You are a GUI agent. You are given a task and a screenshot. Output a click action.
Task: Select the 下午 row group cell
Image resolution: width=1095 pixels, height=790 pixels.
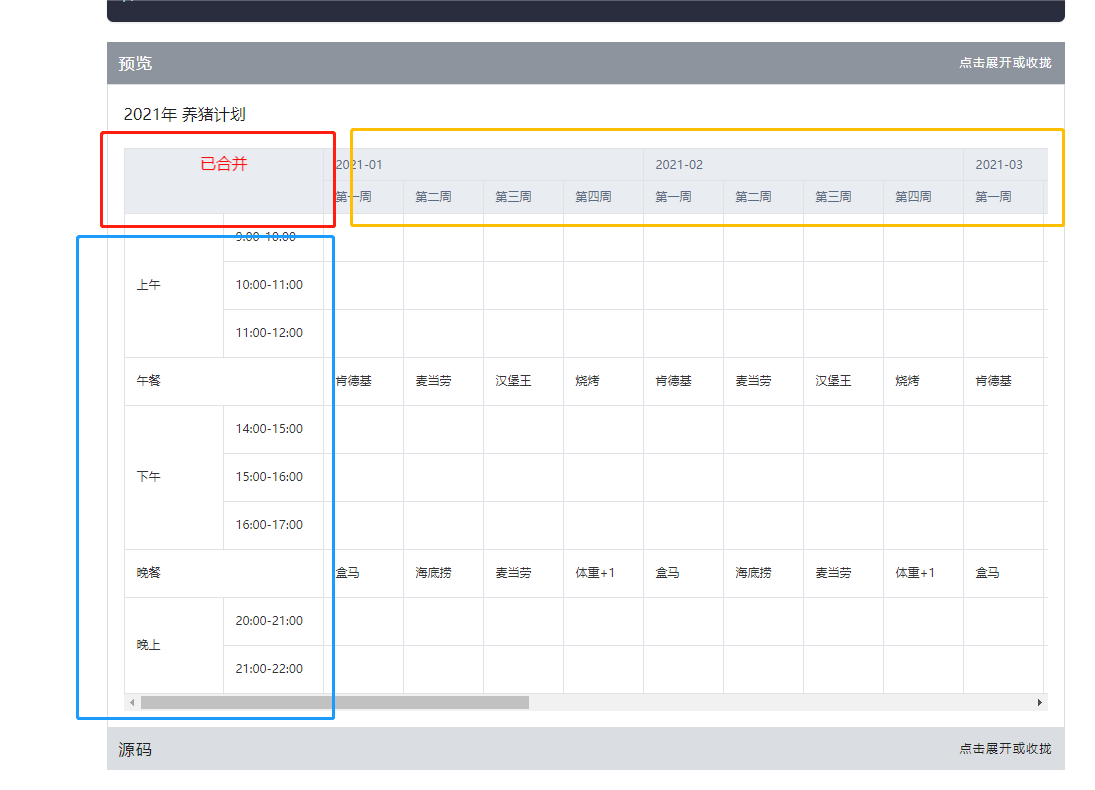174,477
